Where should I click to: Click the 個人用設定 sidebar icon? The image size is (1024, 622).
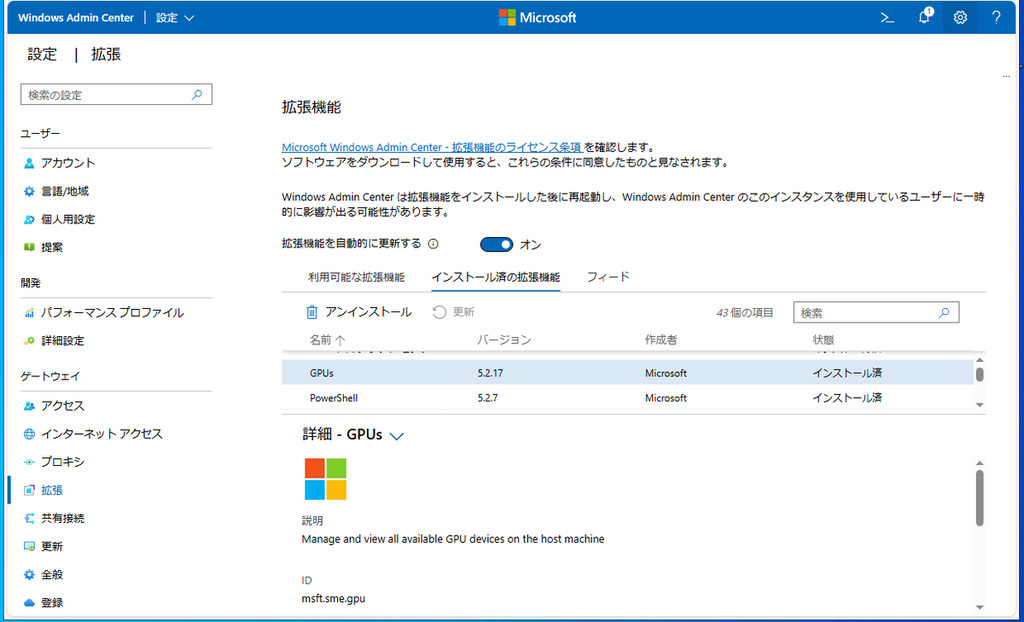point(29,220)
